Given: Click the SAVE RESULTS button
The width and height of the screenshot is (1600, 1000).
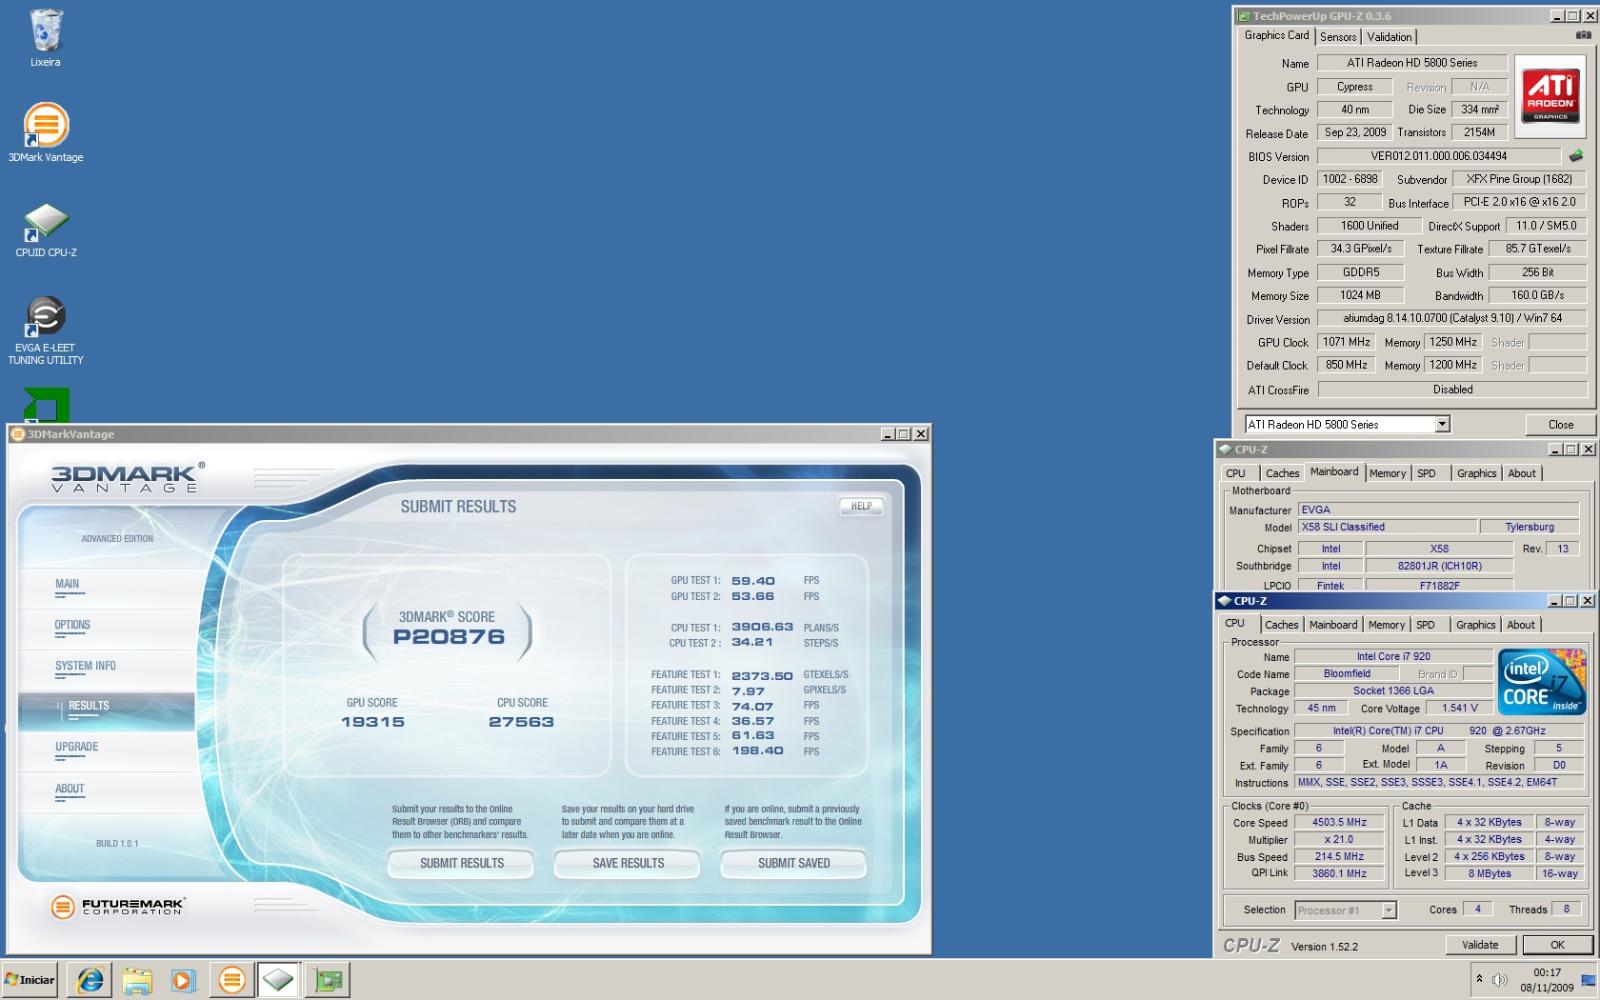Looking at the screenshot, I should [628, 863].
